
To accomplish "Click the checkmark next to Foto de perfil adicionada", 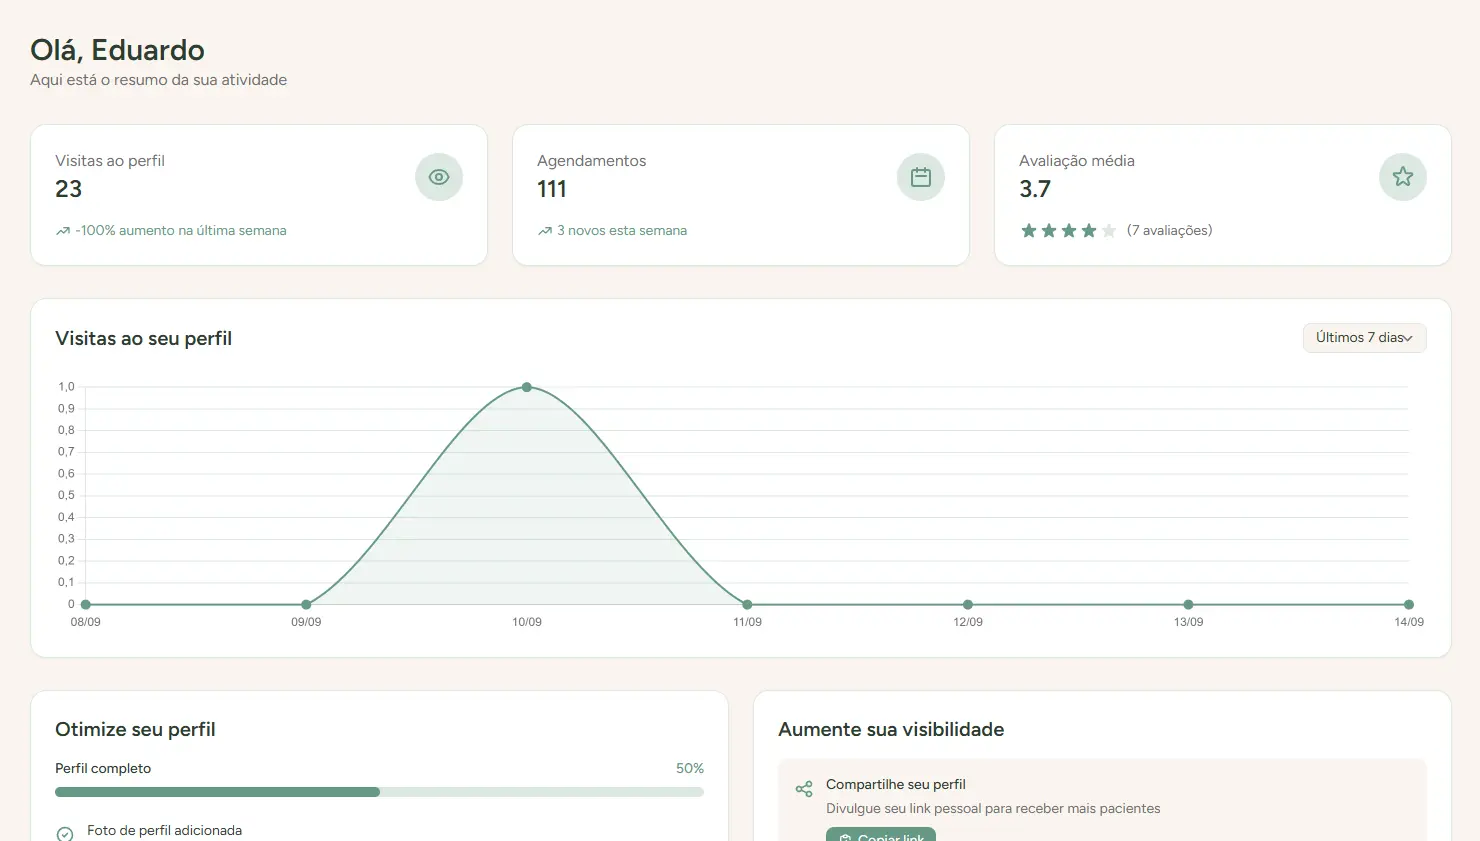I will [x=65, y=833].
